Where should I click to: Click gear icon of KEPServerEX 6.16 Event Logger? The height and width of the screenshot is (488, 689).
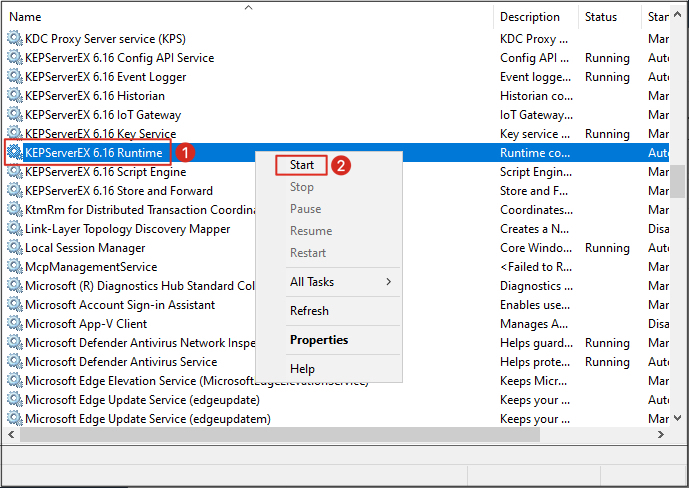tap(15, 76)
